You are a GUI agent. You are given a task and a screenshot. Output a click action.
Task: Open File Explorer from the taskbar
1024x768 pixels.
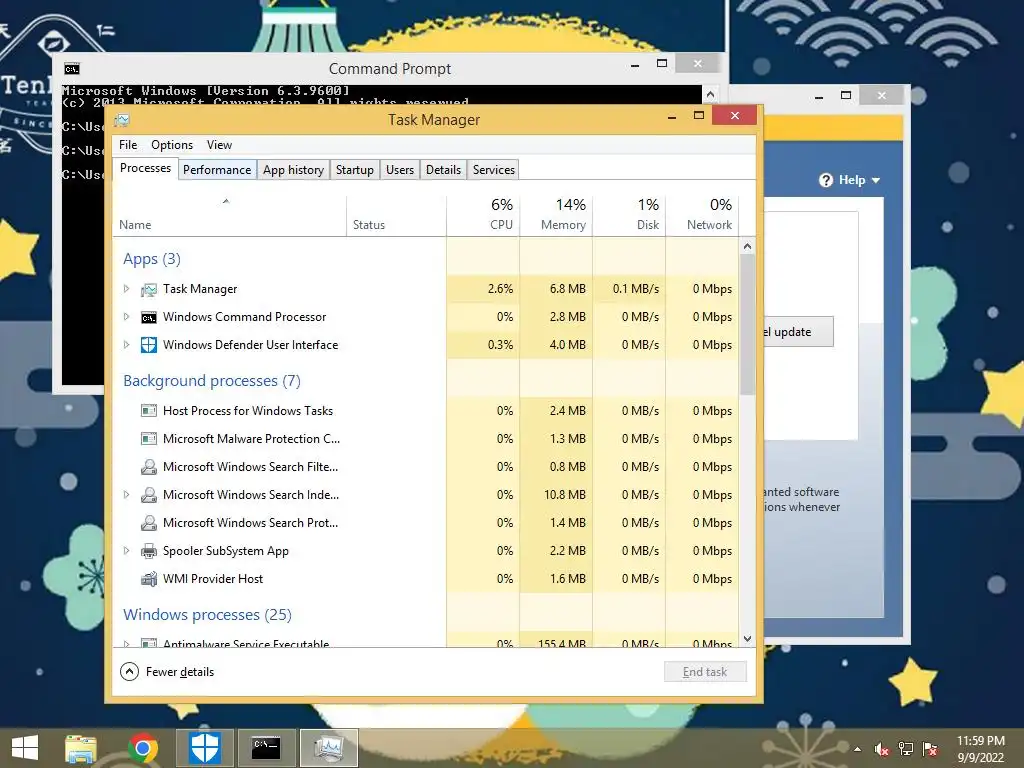point(80,748)
